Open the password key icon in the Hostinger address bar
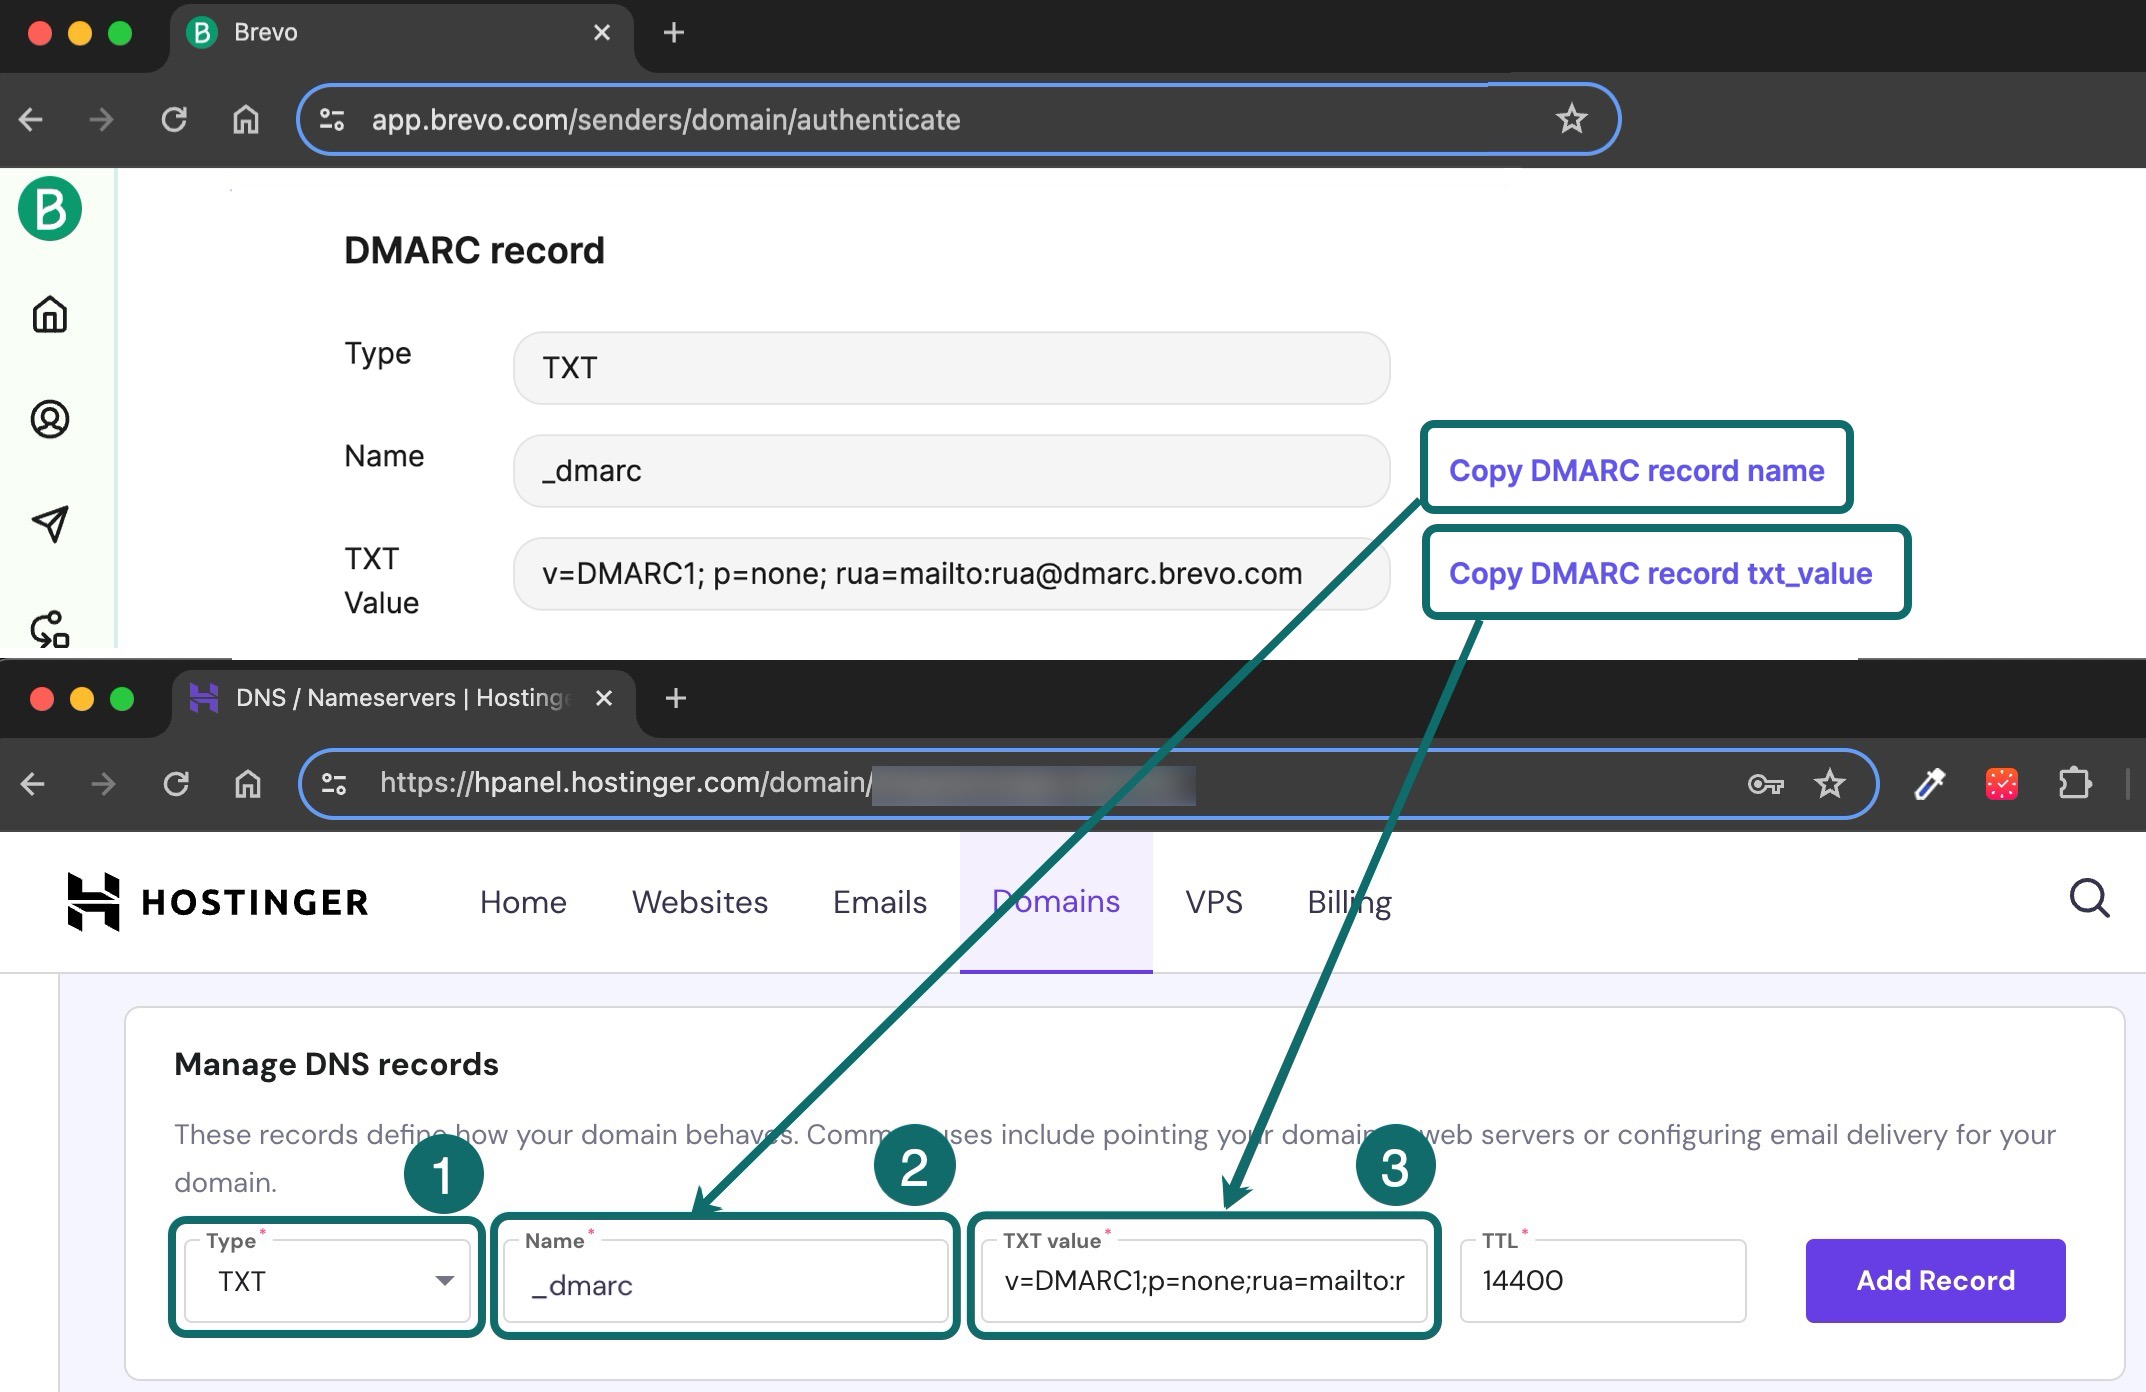Image resolution: width=2146 pixels, height=1392 pixels. pos(1766,785)
